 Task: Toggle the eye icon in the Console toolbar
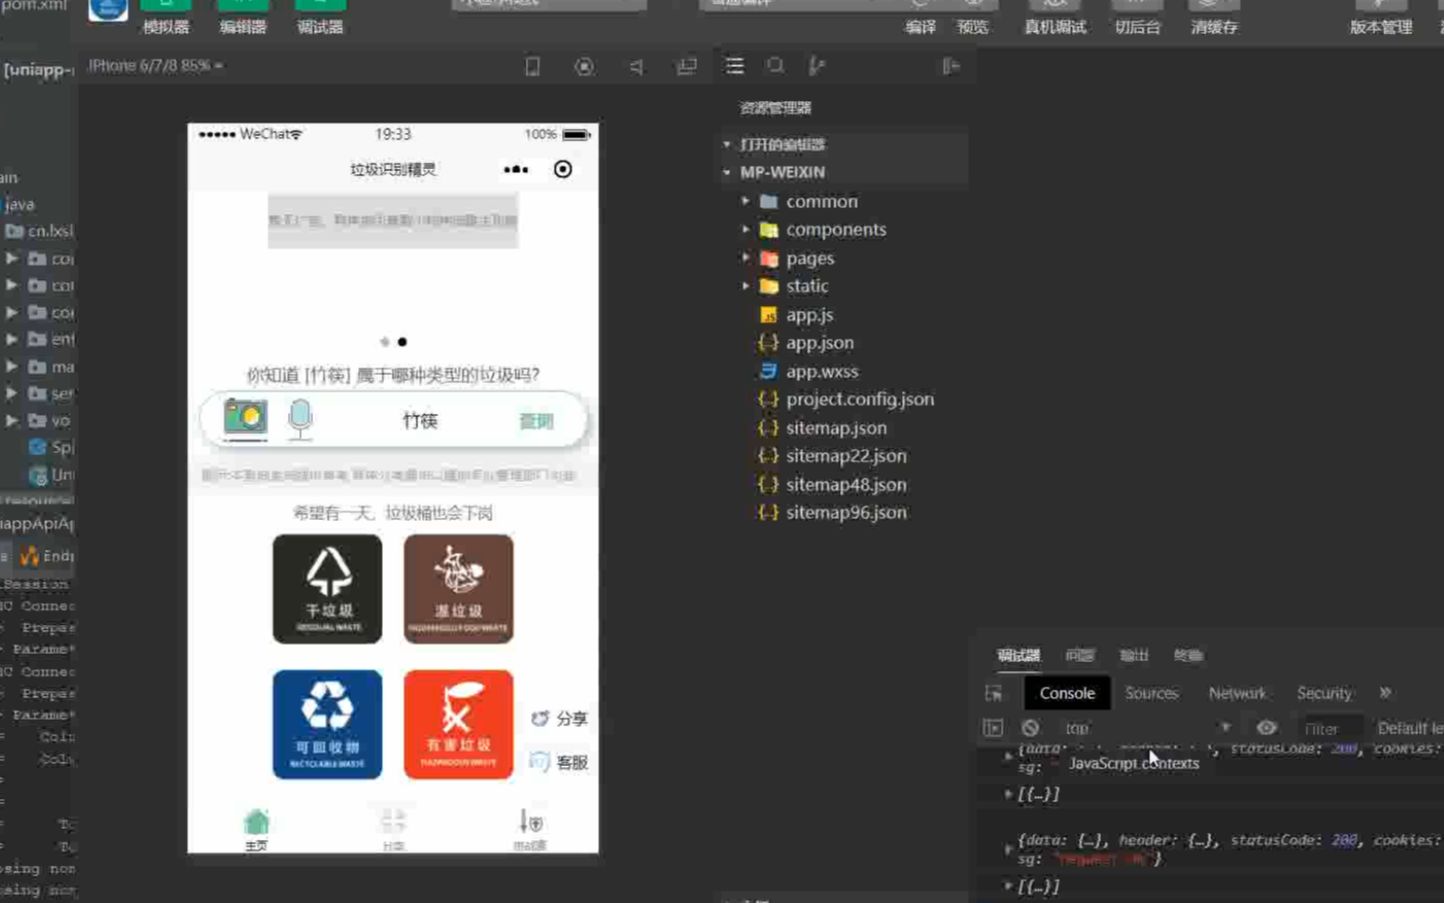pyautogui.click(x=1267, y=728)
